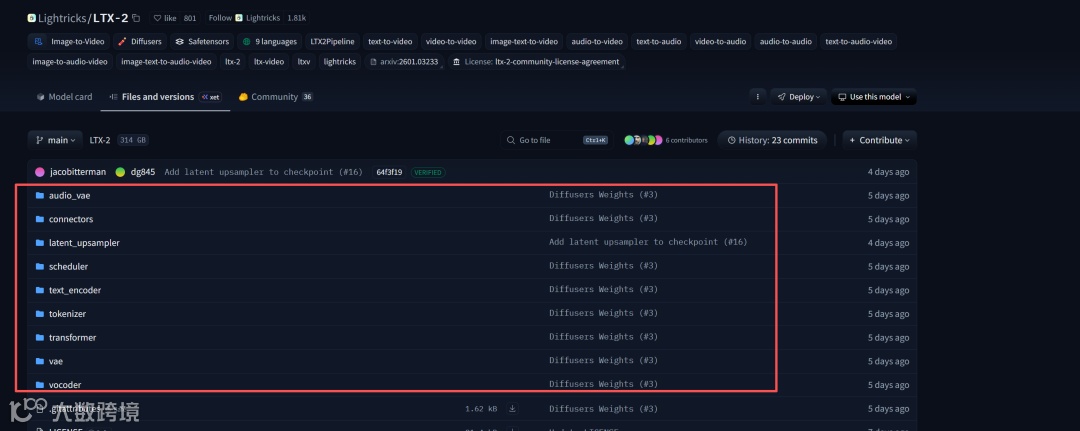Click the latent_upsampler folder icon
The height and width of the screenshot is (431, 1080).
pos(40,243)
